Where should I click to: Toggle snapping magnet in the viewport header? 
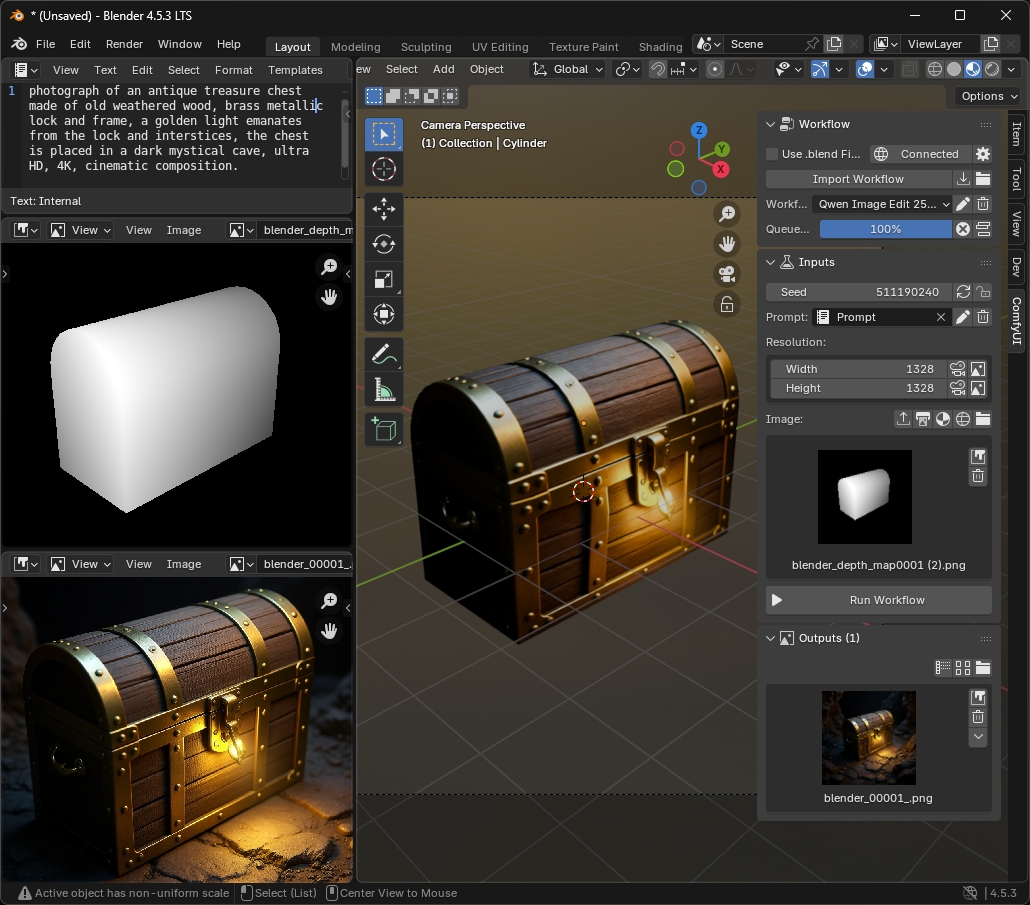click(x=657, y=69)
